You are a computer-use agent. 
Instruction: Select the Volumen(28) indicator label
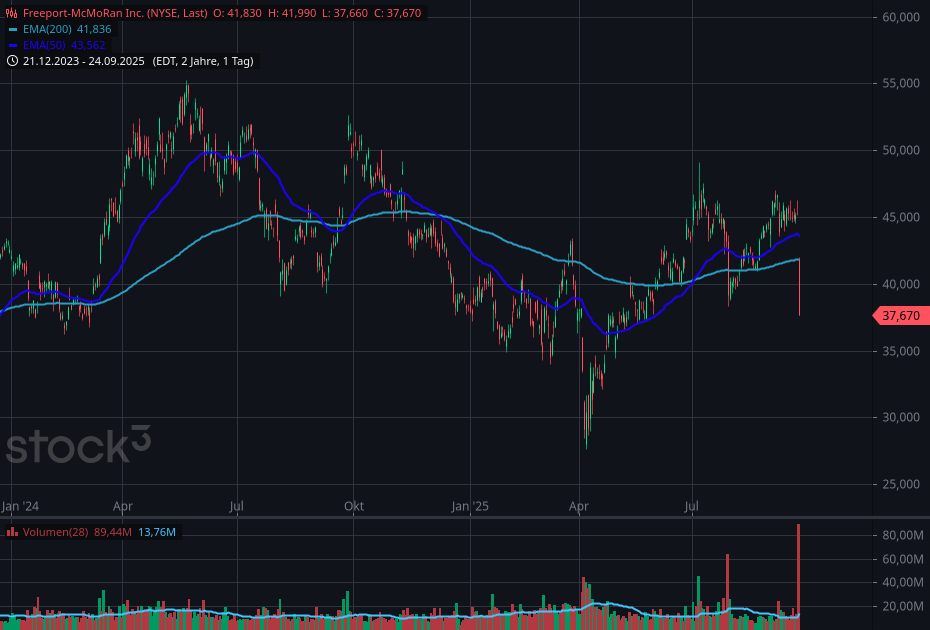tap(55, 532)
